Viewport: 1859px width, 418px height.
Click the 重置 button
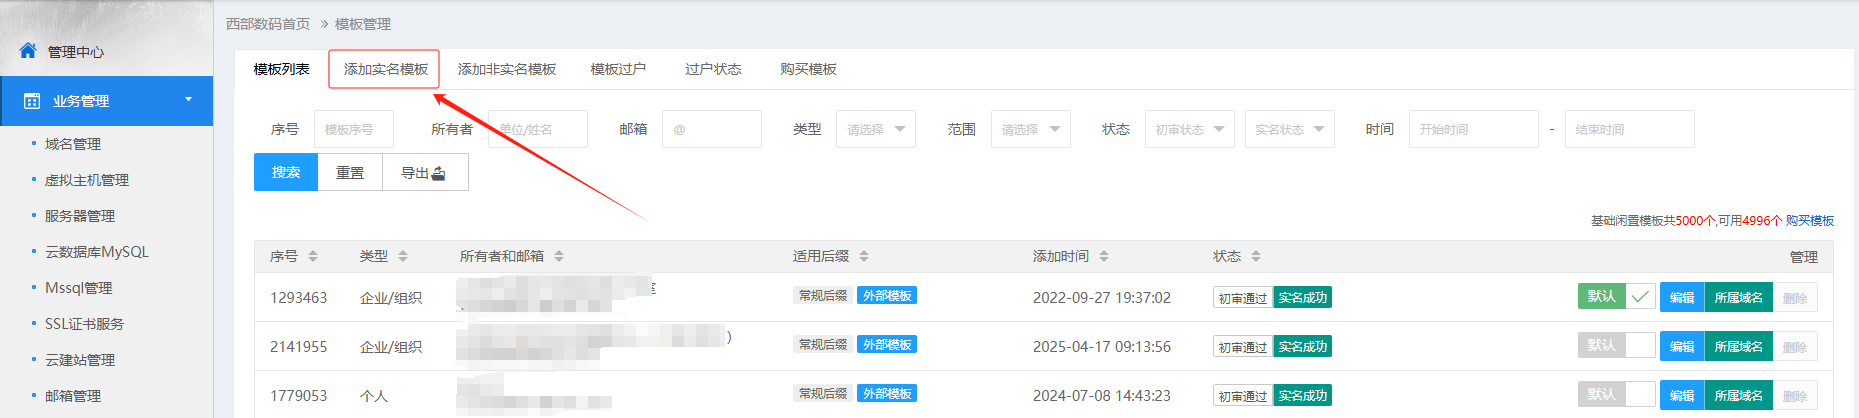[x=350, y=172]
